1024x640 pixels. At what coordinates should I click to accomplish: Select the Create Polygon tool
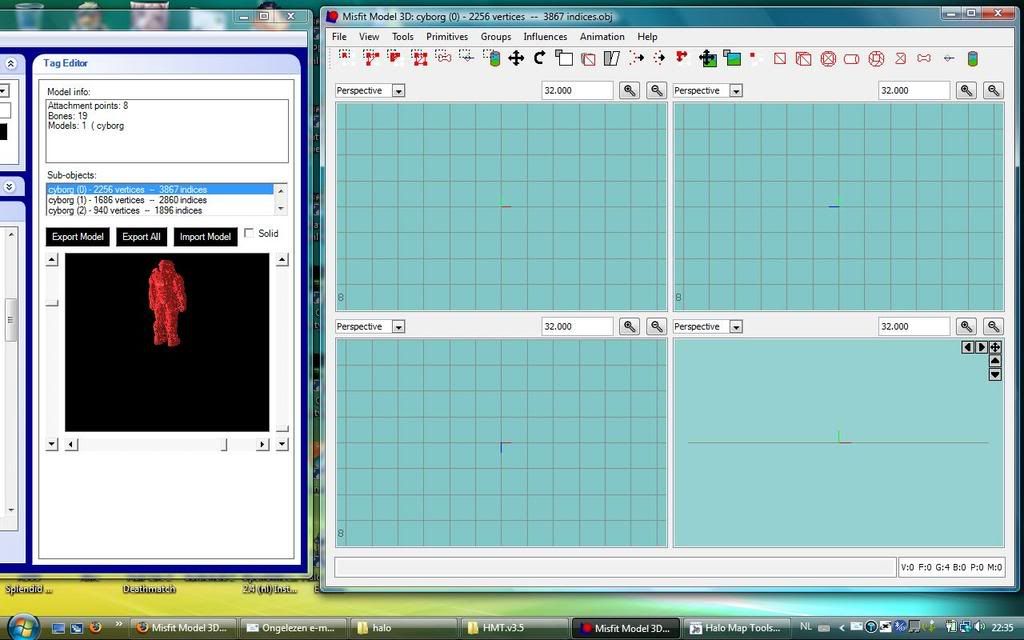coord(901,58)
